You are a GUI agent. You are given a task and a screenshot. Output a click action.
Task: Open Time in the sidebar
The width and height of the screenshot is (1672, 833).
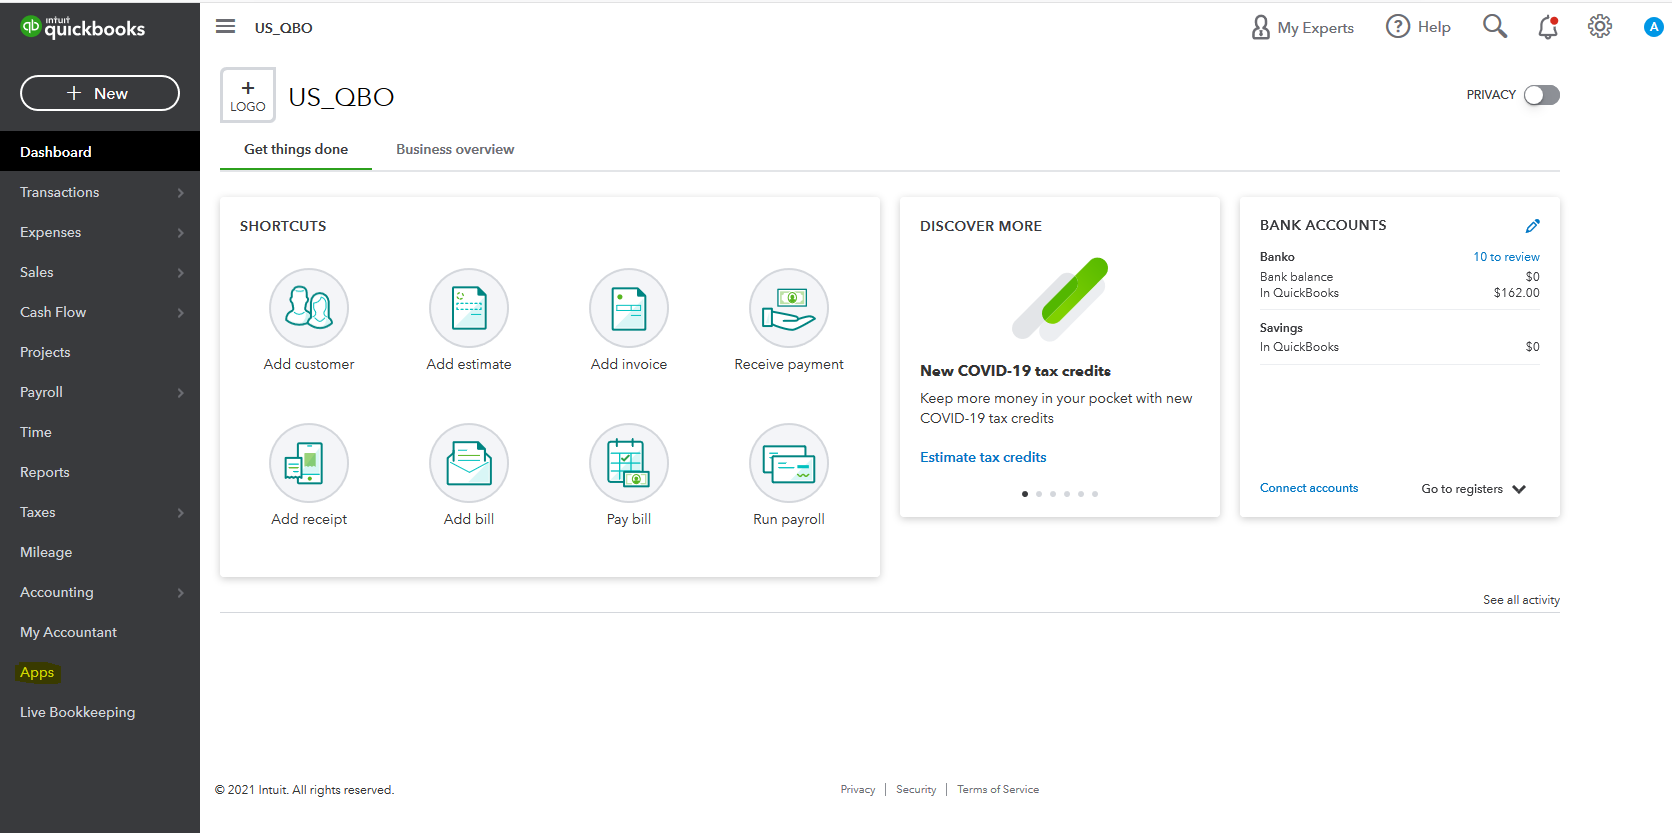(100, 432)
